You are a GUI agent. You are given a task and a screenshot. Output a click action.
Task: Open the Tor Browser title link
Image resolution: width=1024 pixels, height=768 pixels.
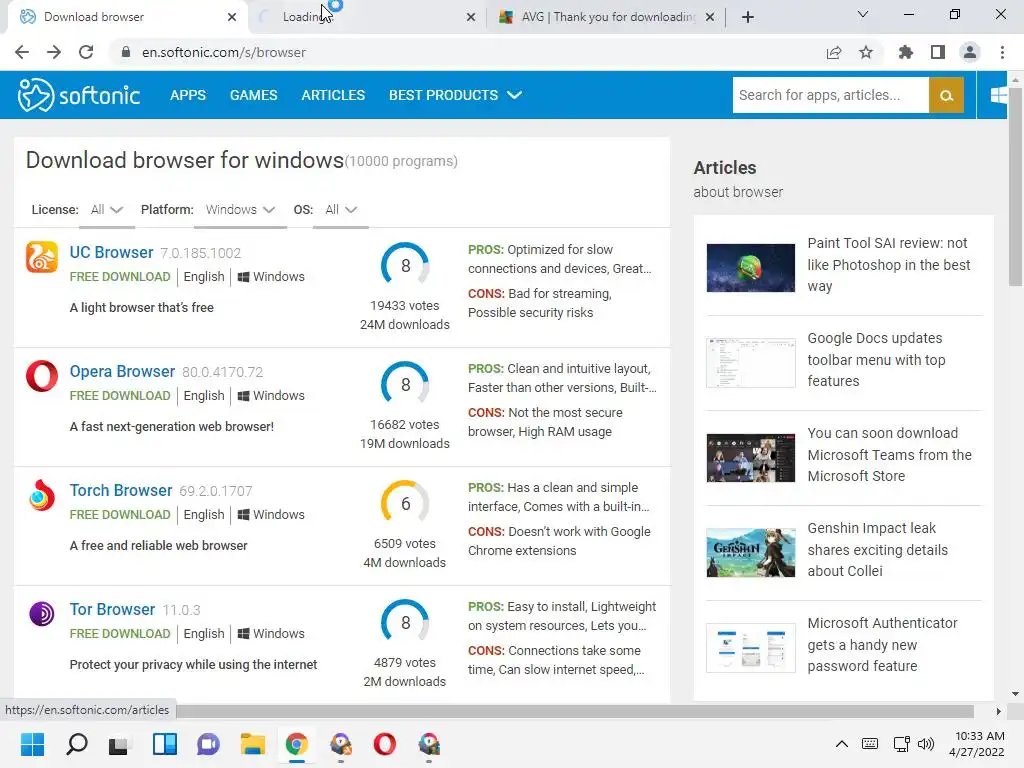pos(112,609)
